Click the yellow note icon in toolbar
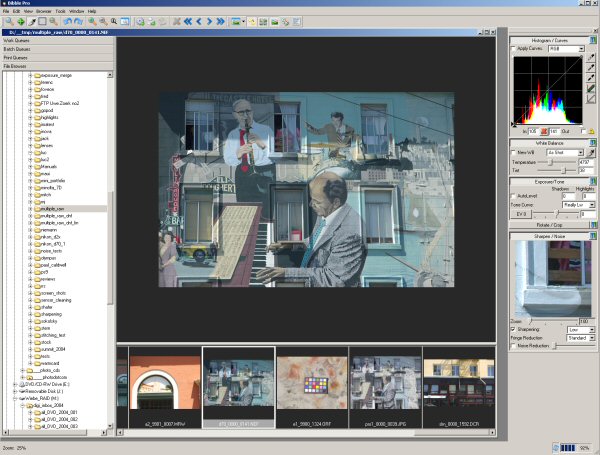 (252, 22)
